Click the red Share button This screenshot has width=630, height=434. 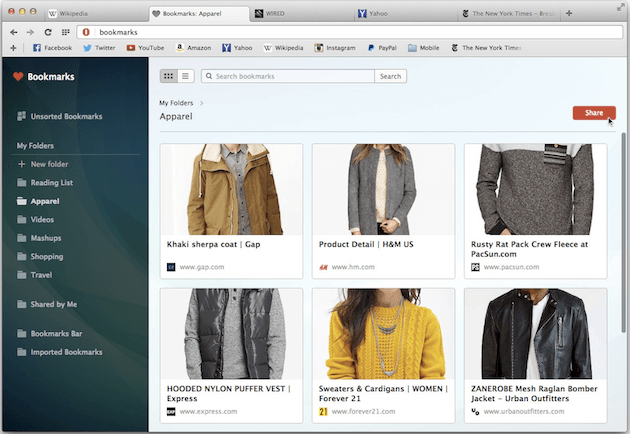coord(593,113)
